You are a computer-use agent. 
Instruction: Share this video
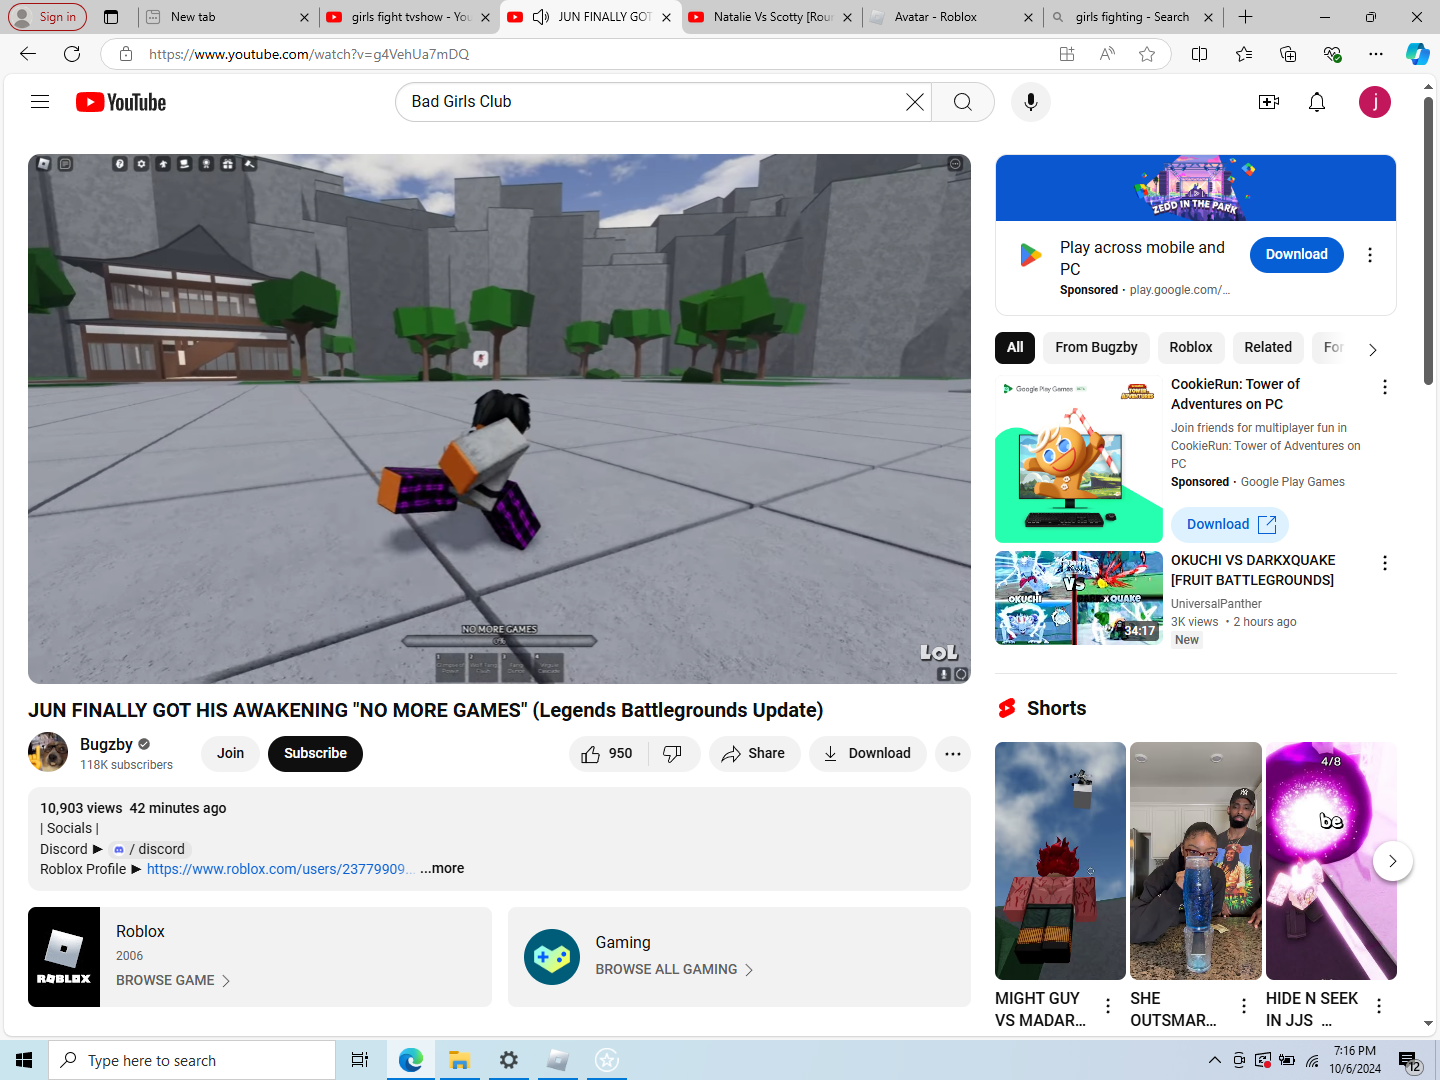tap(754, 754)
